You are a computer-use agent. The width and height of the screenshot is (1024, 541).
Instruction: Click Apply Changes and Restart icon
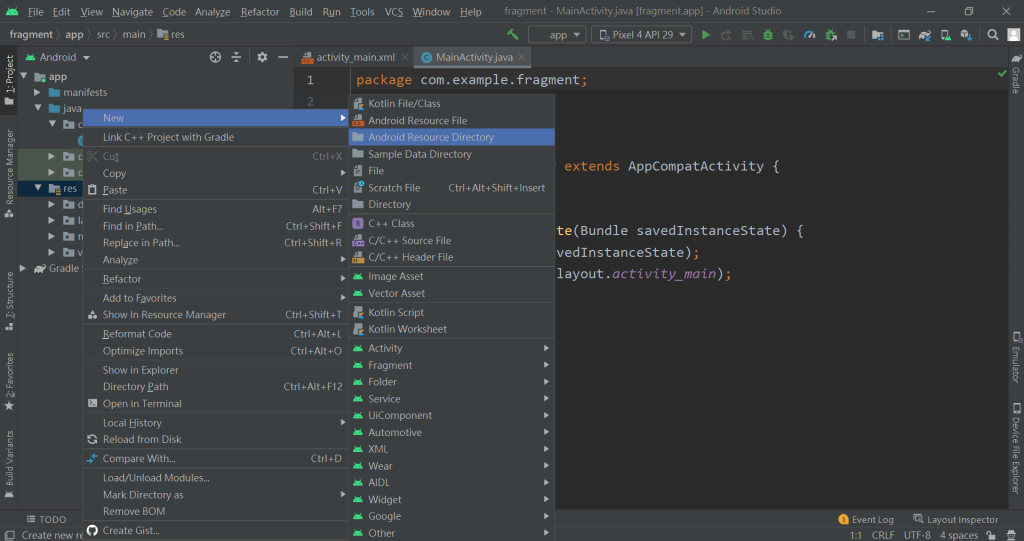point(726,35)
